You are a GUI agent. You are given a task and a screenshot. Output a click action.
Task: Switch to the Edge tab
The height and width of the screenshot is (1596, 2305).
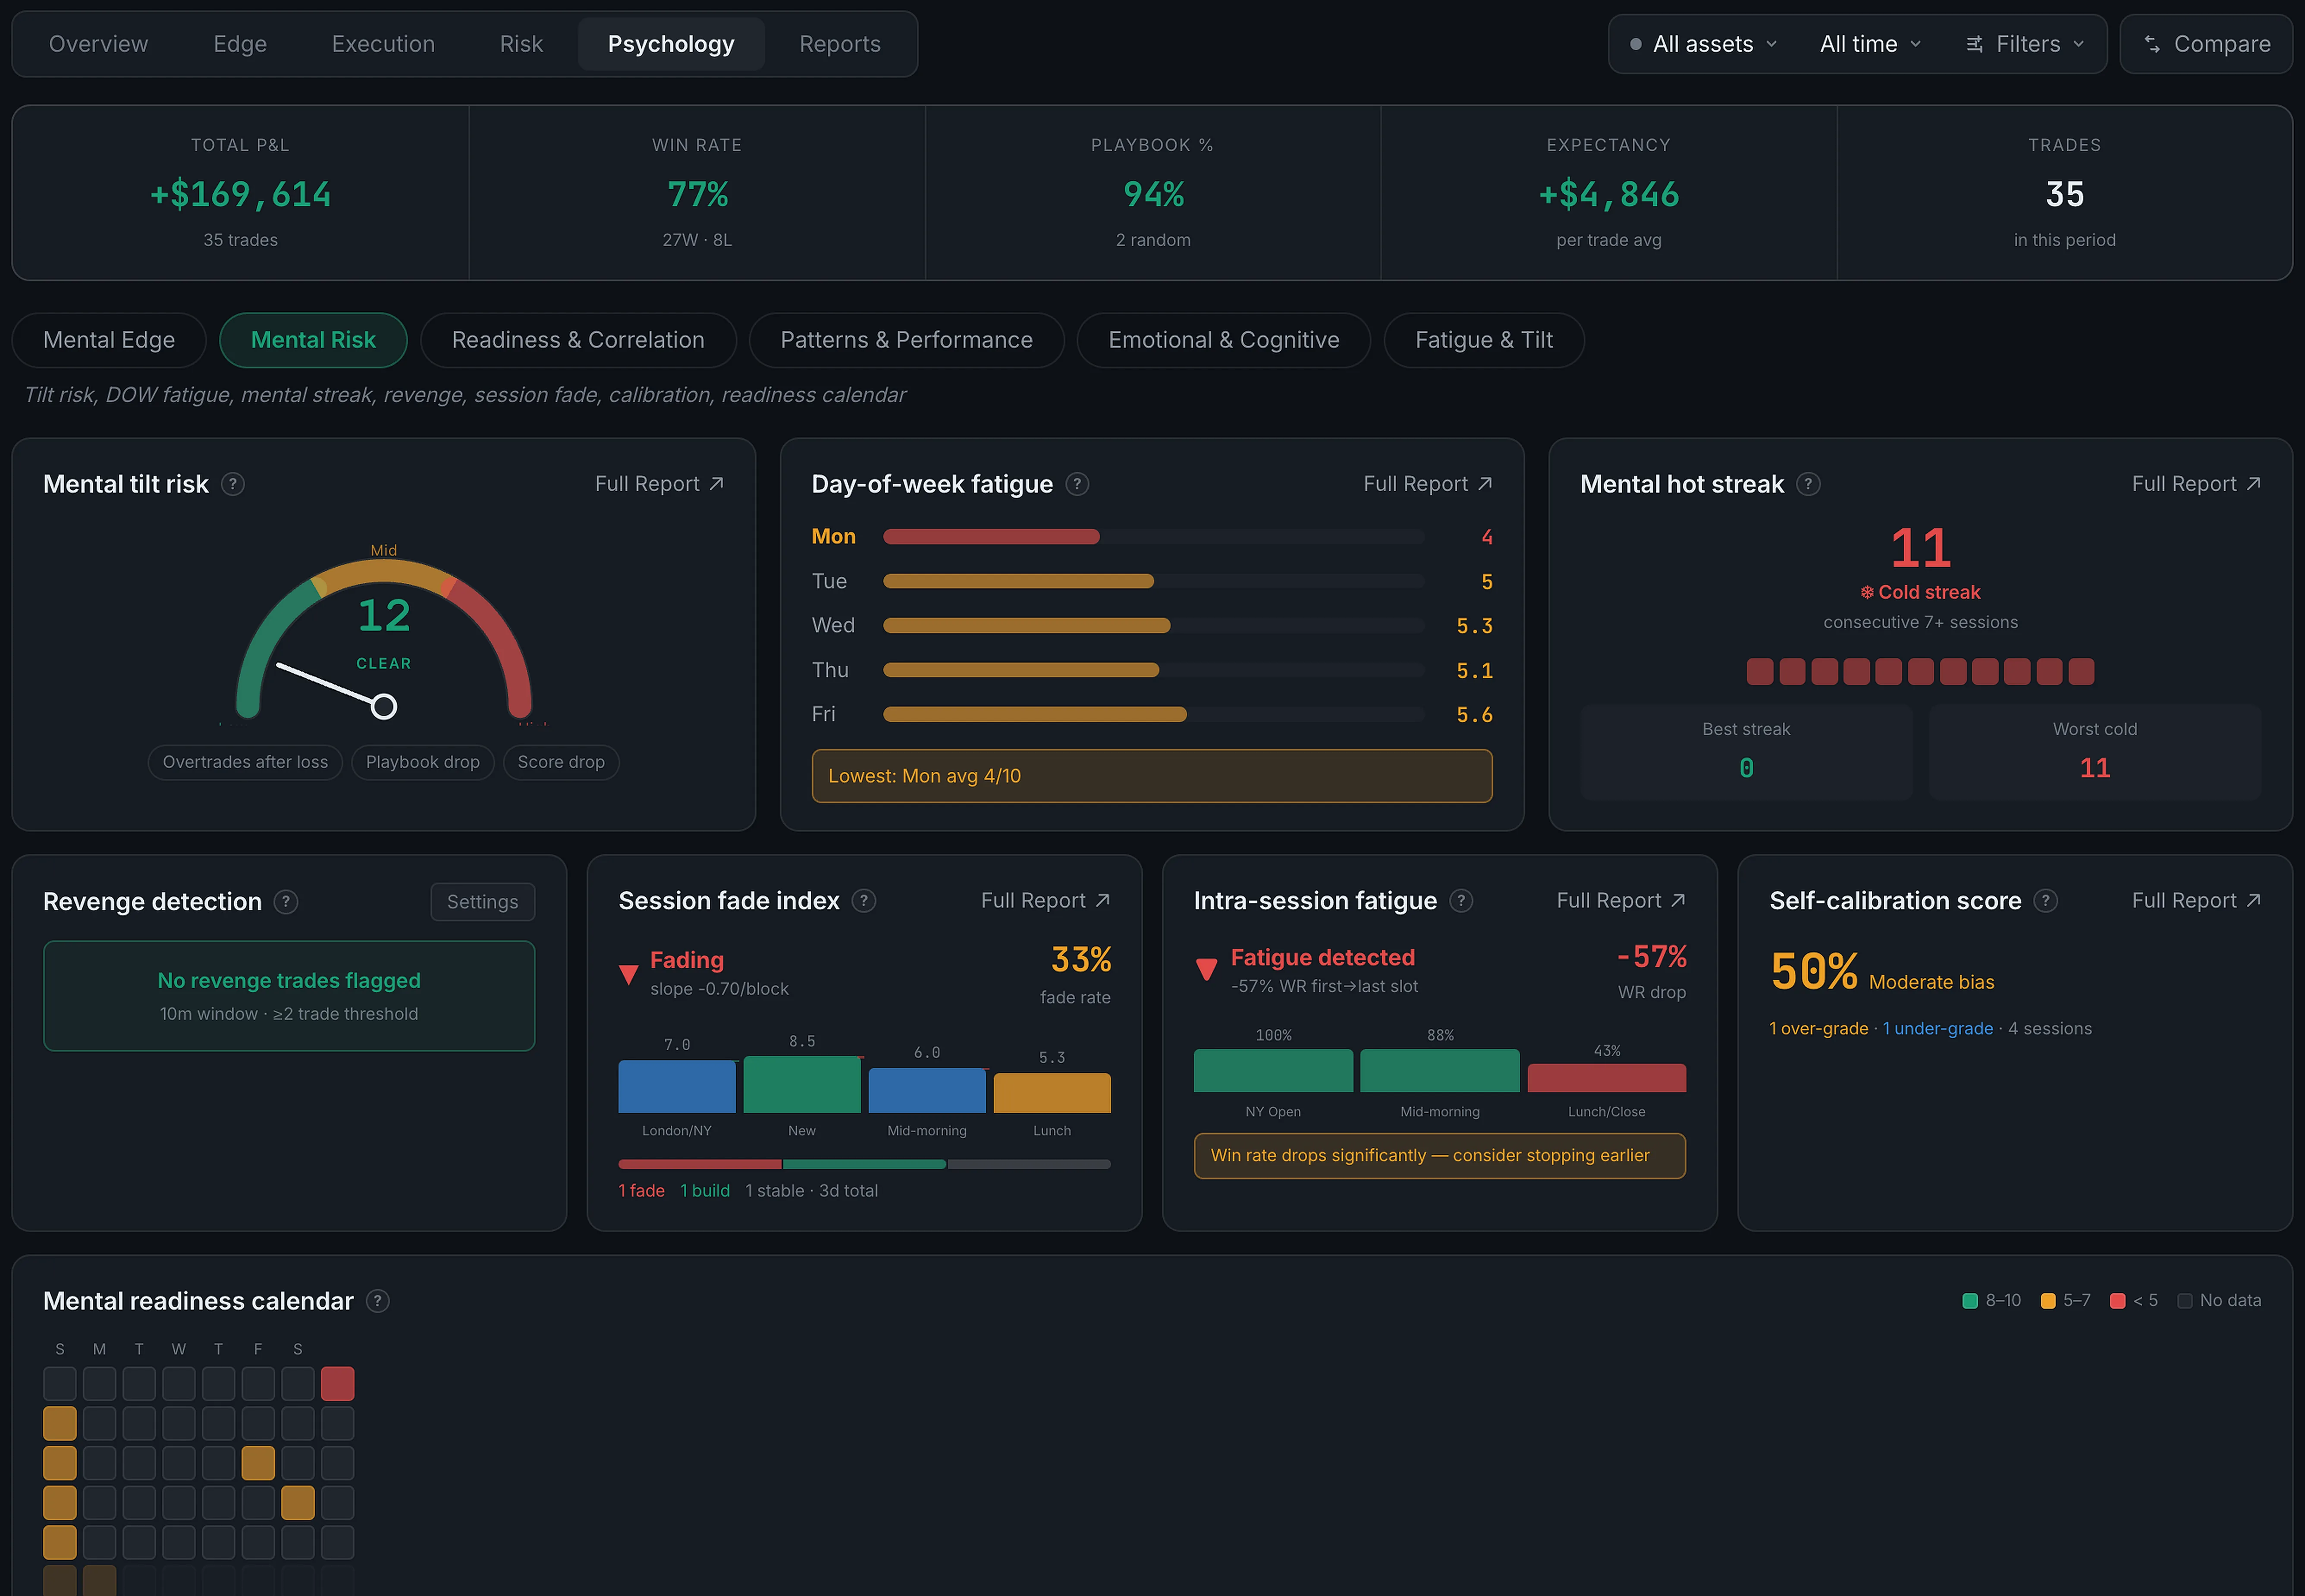pos(240,44)
